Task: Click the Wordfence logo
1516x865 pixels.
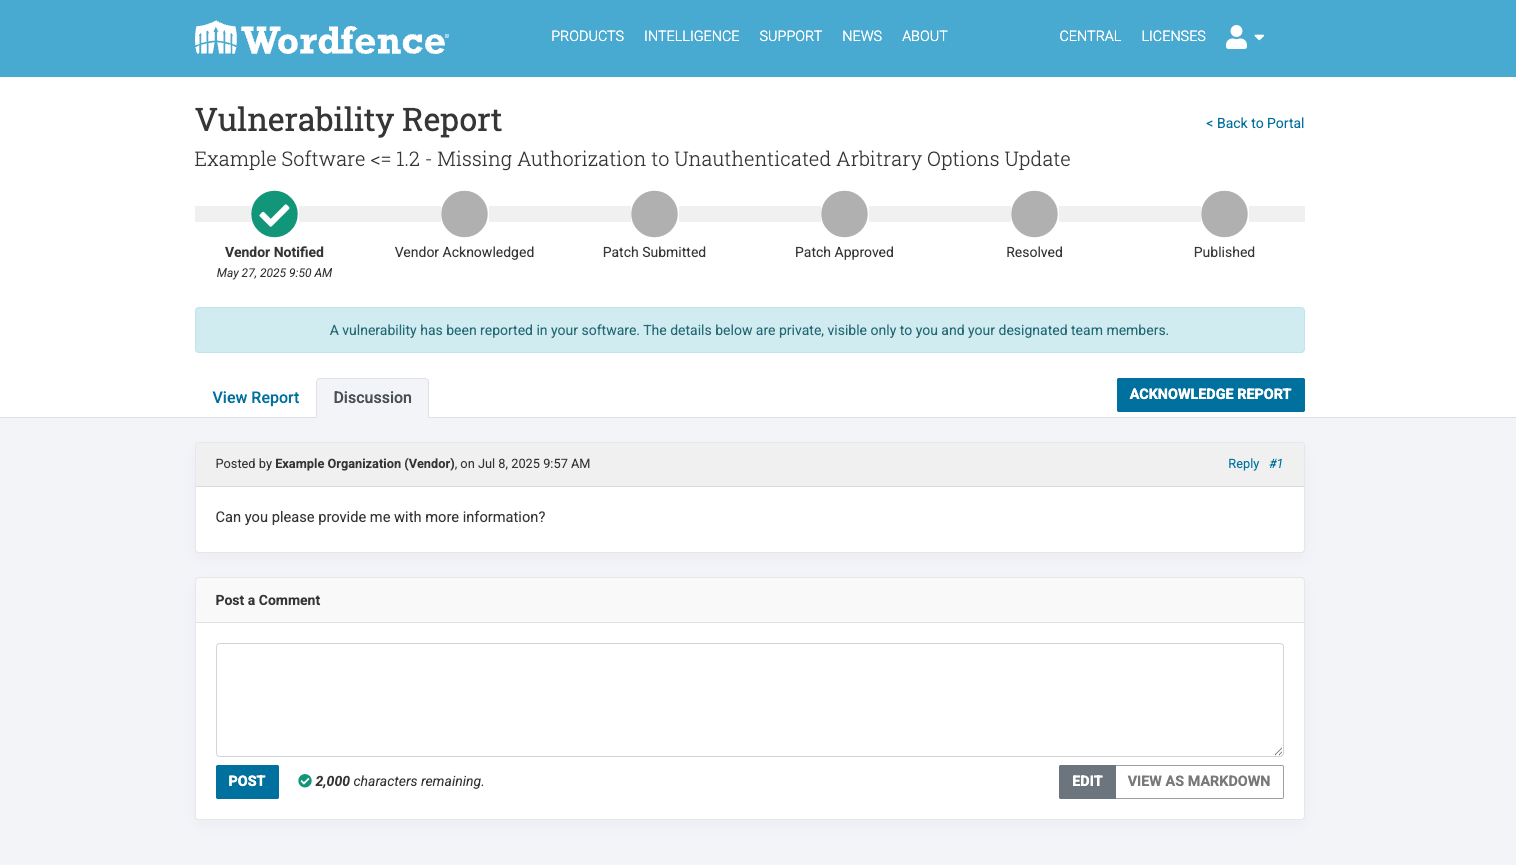Action: coord(321,38)
